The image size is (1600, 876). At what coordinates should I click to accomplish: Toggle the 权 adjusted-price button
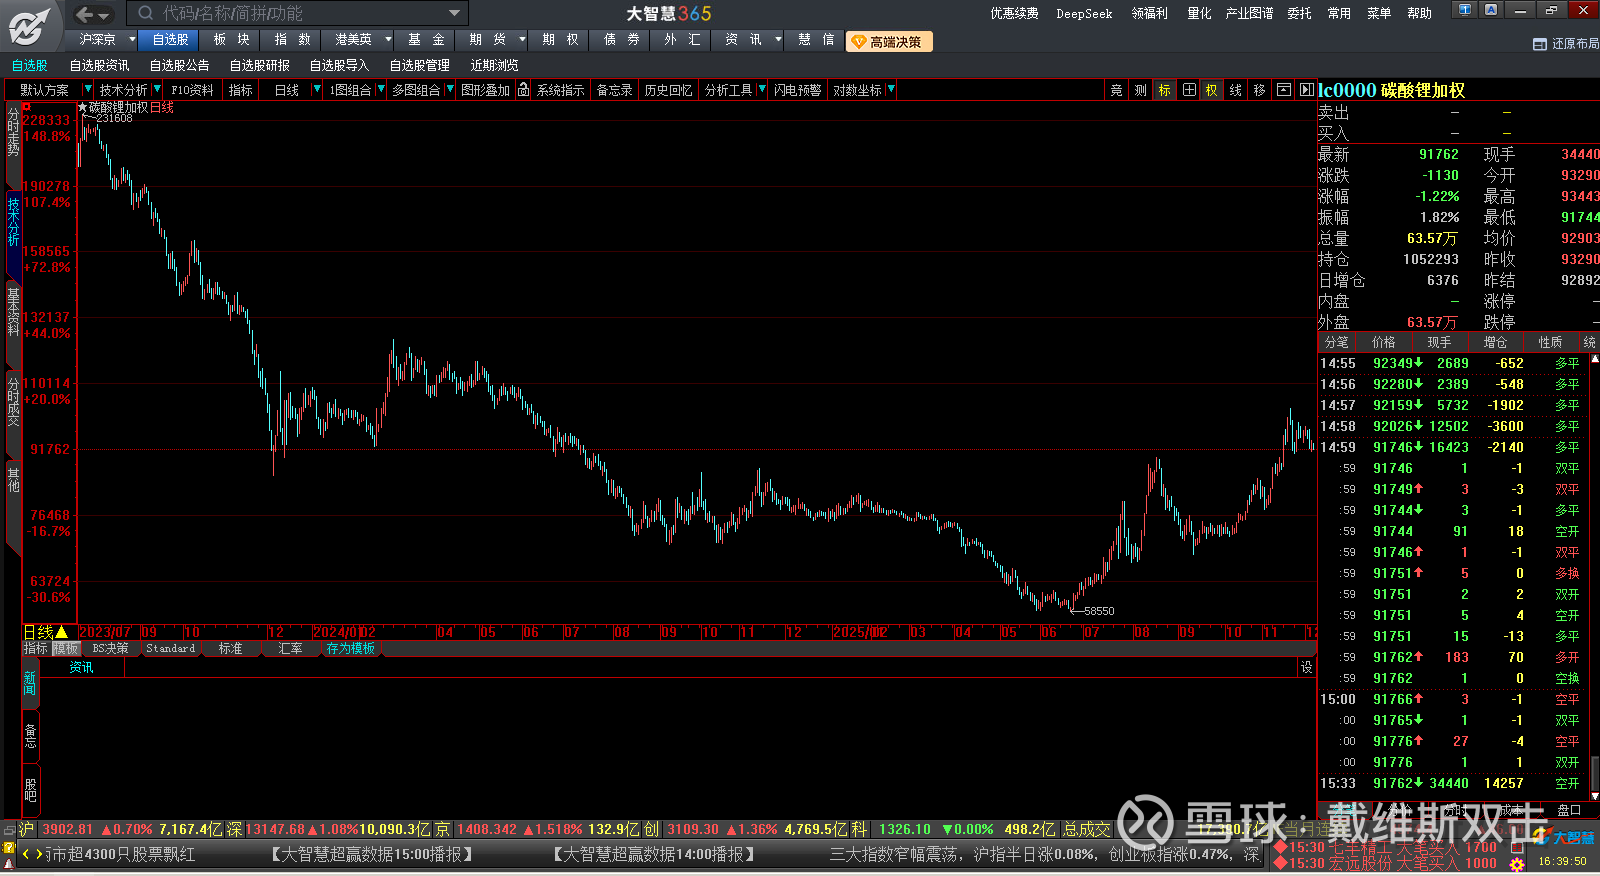coord(1211,90)
